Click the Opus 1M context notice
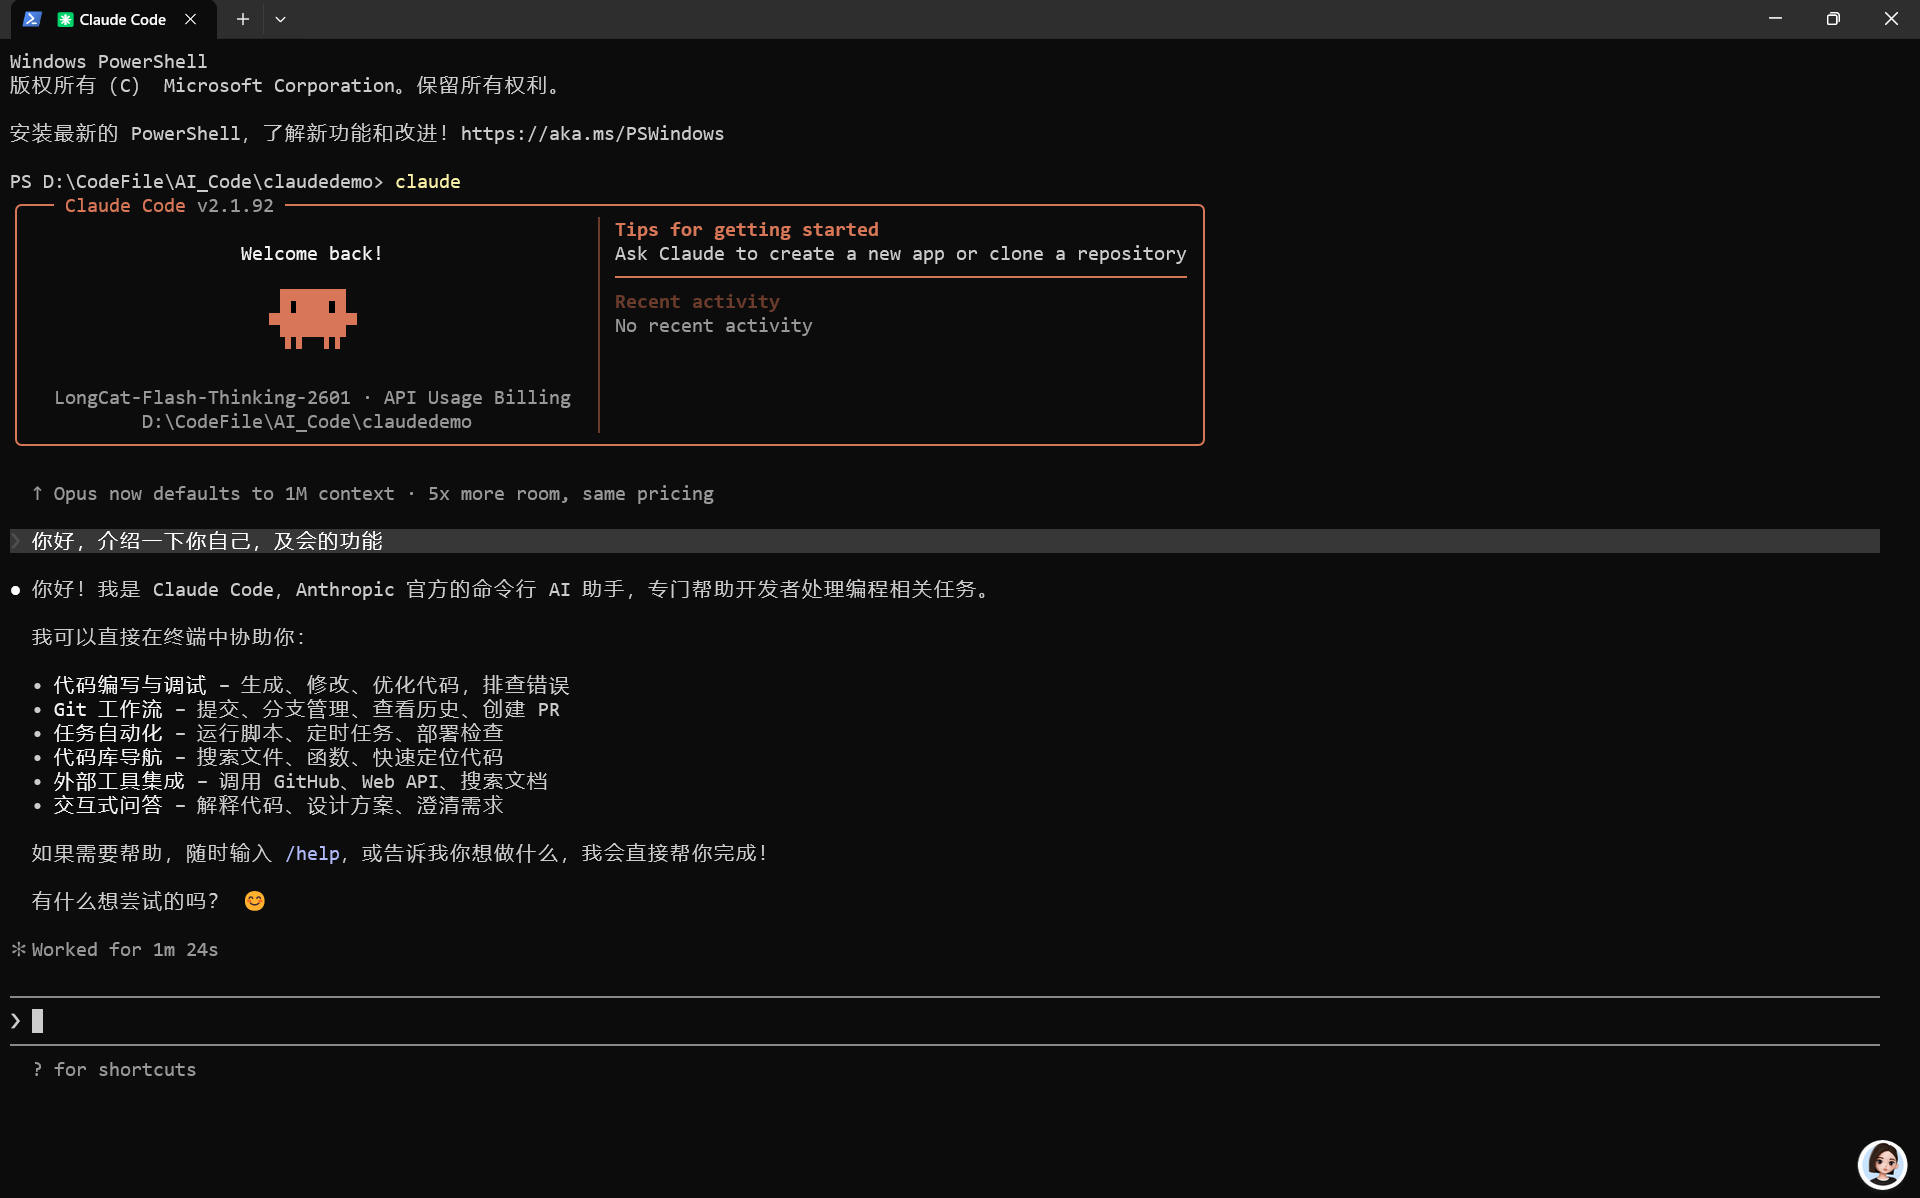 pos(373,494)
